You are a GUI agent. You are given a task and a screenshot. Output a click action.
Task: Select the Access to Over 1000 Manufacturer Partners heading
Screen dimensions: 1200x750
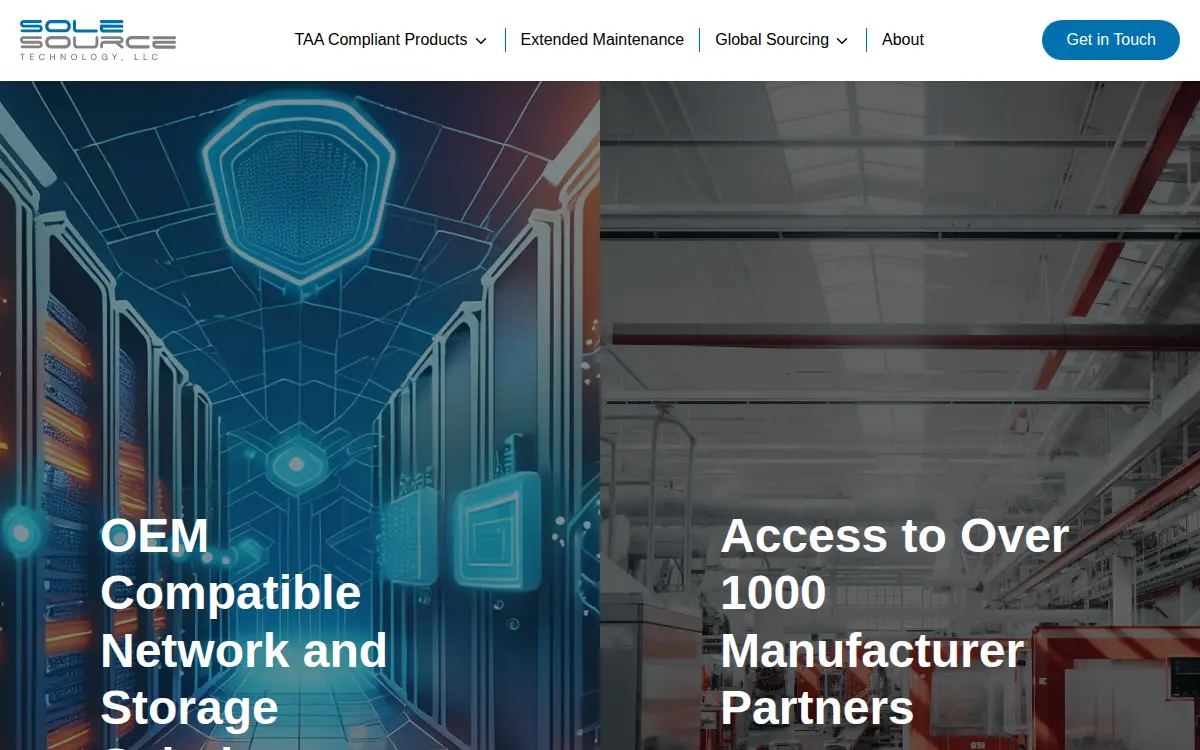coord(895,622)
